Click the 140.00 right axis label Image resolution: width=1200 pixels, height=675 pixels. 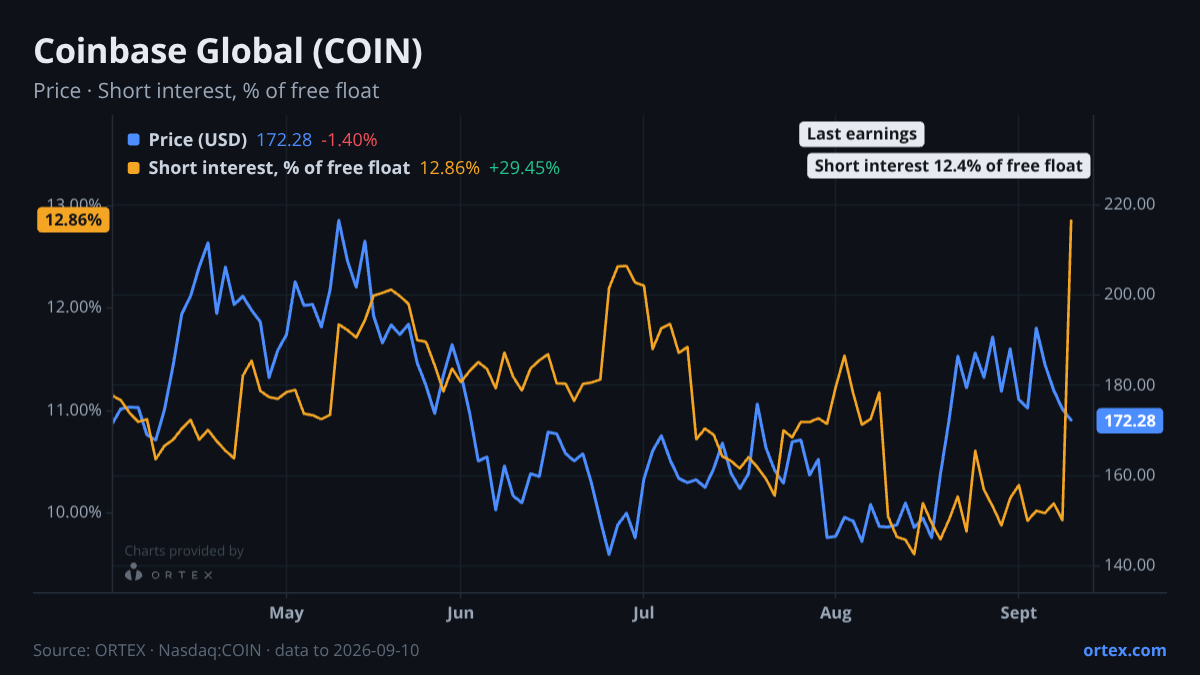[x=1132, y=565]
